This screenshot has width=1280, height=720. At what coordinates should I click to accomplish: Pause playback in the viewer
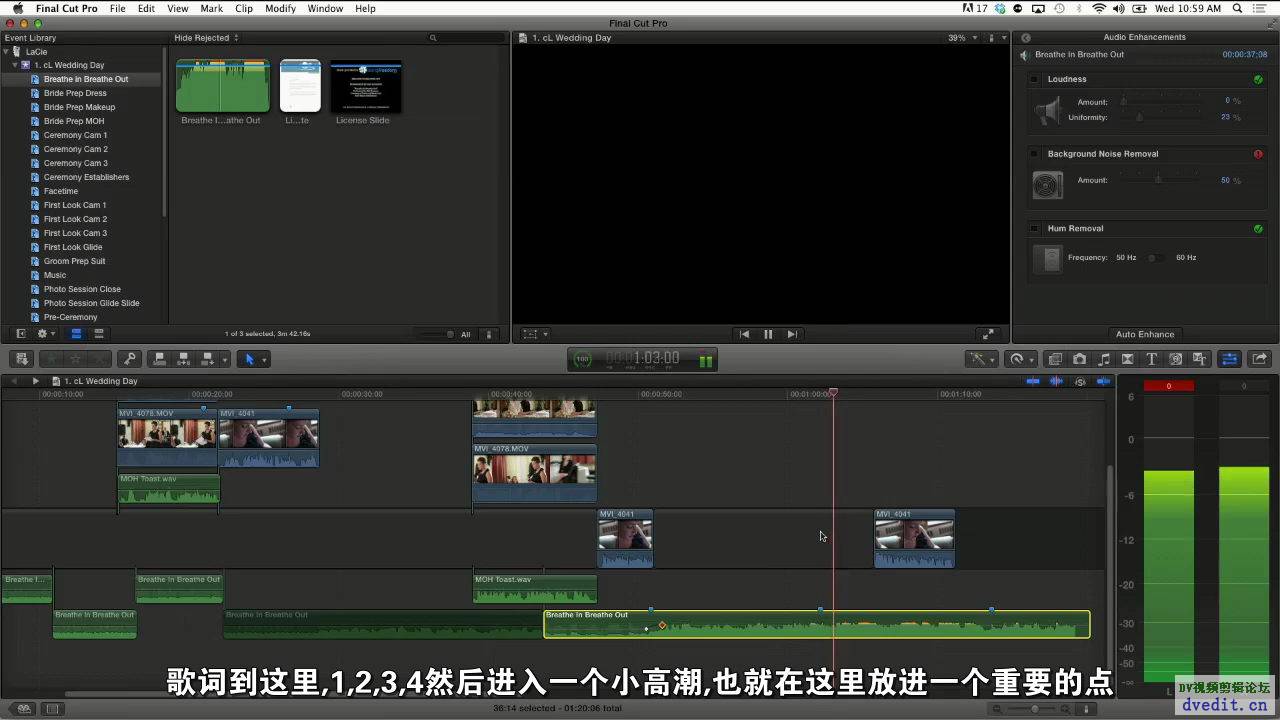[768, 334]
